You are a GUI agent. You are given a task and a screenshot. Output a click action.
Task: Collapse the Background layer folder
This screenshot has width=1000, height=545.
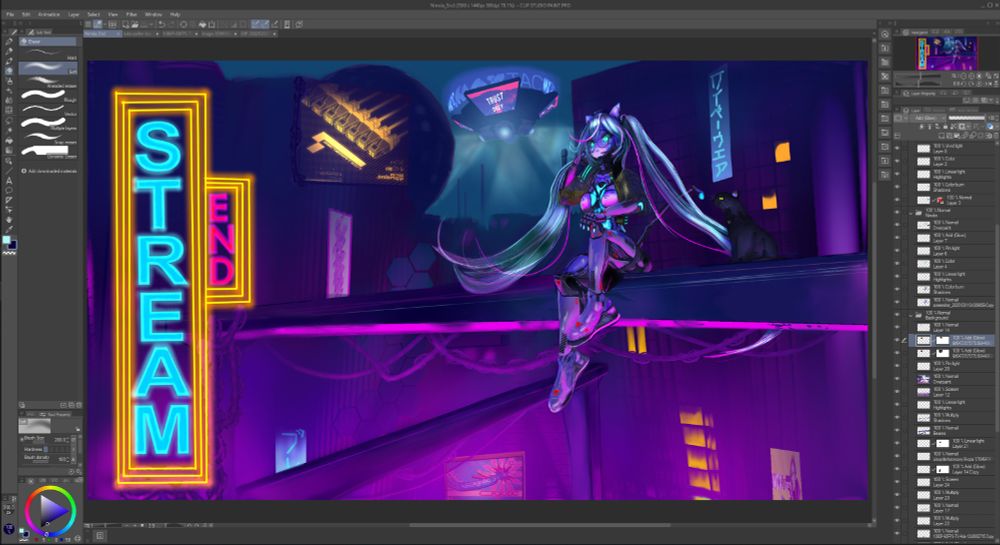click(911, 315)
